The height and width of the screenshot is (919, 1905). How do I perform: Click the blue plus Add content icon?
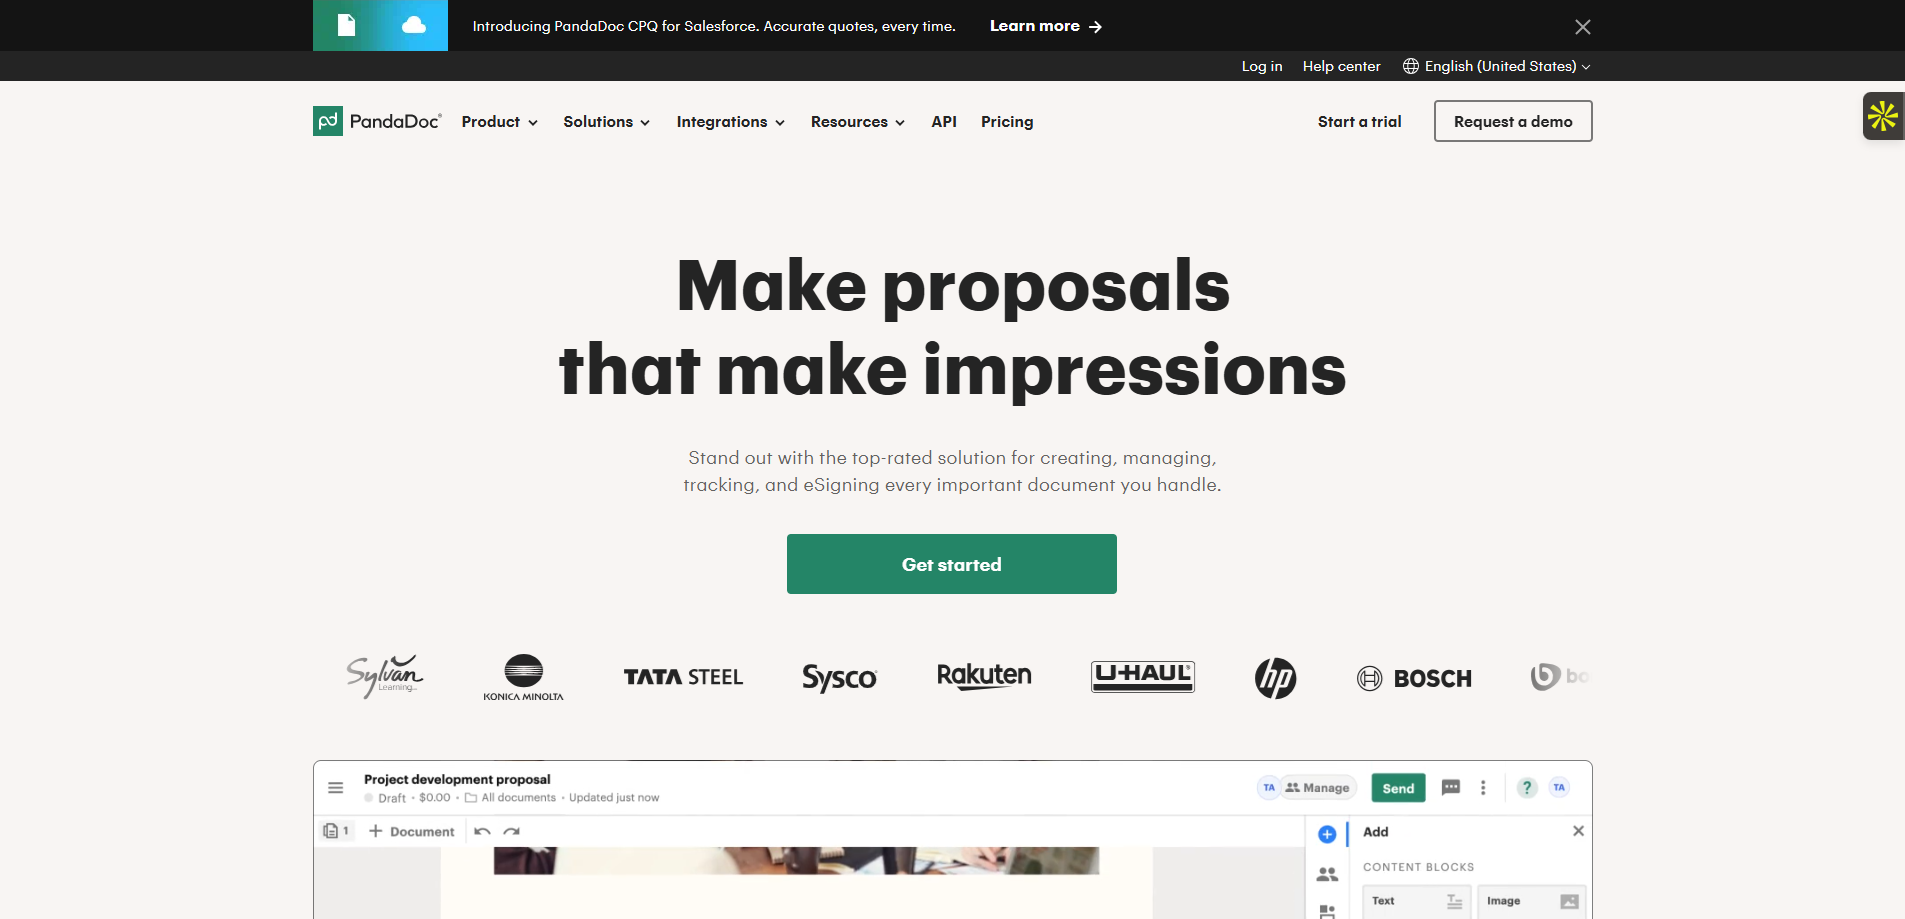(1327, 834)
